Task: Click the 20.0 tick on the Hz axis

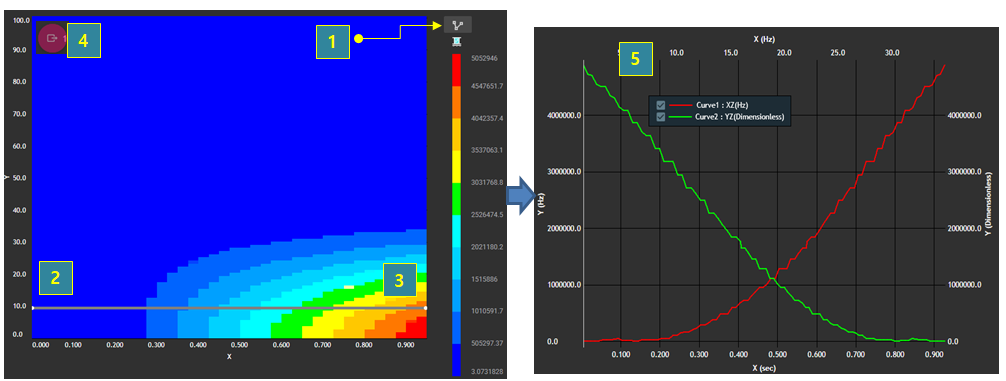Action: click(783, 53)
